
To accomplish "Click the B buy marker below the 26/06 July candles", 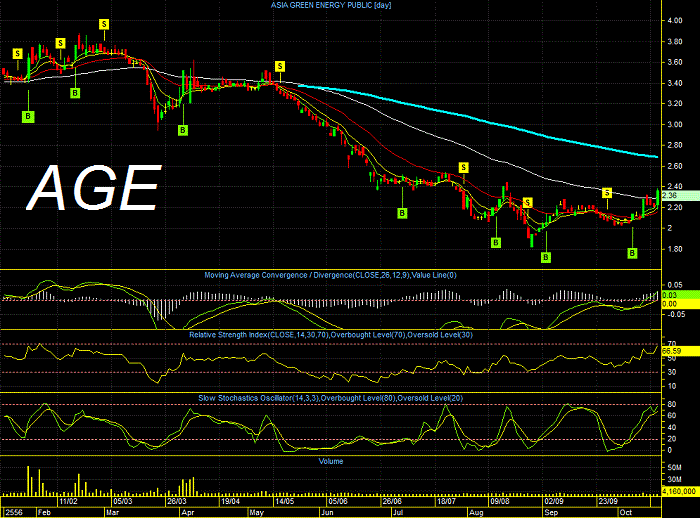I will click(402, 213).
